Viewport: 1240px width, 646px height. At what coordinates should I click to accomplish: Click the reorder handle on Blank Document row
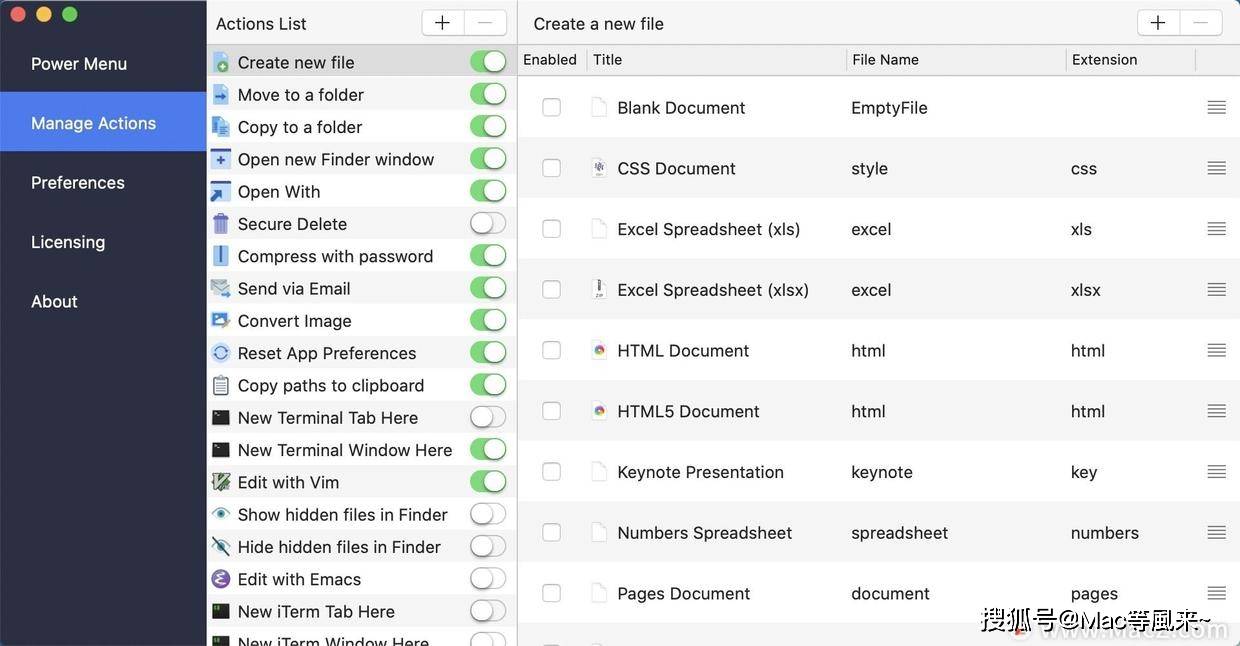click(x=1216, y=107)
